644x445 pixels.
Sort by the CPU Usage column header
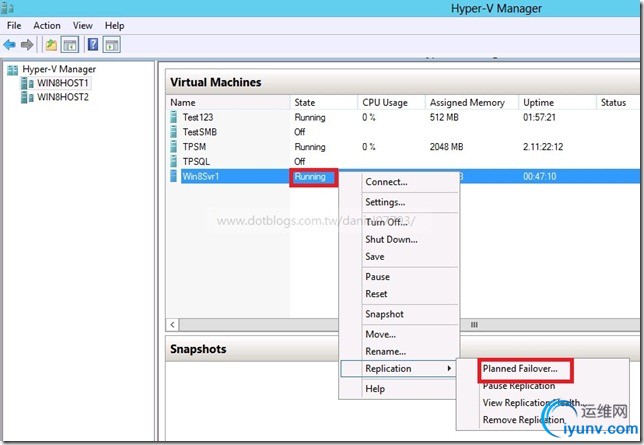point(391,103)
